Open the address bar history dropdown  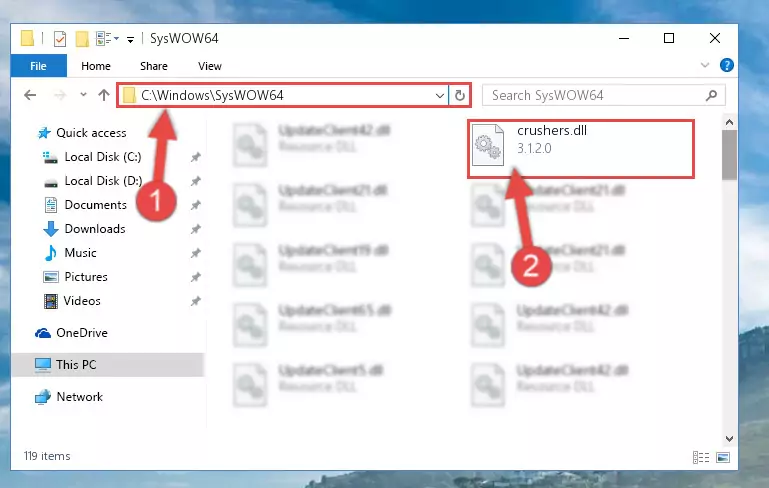point(439,95)
